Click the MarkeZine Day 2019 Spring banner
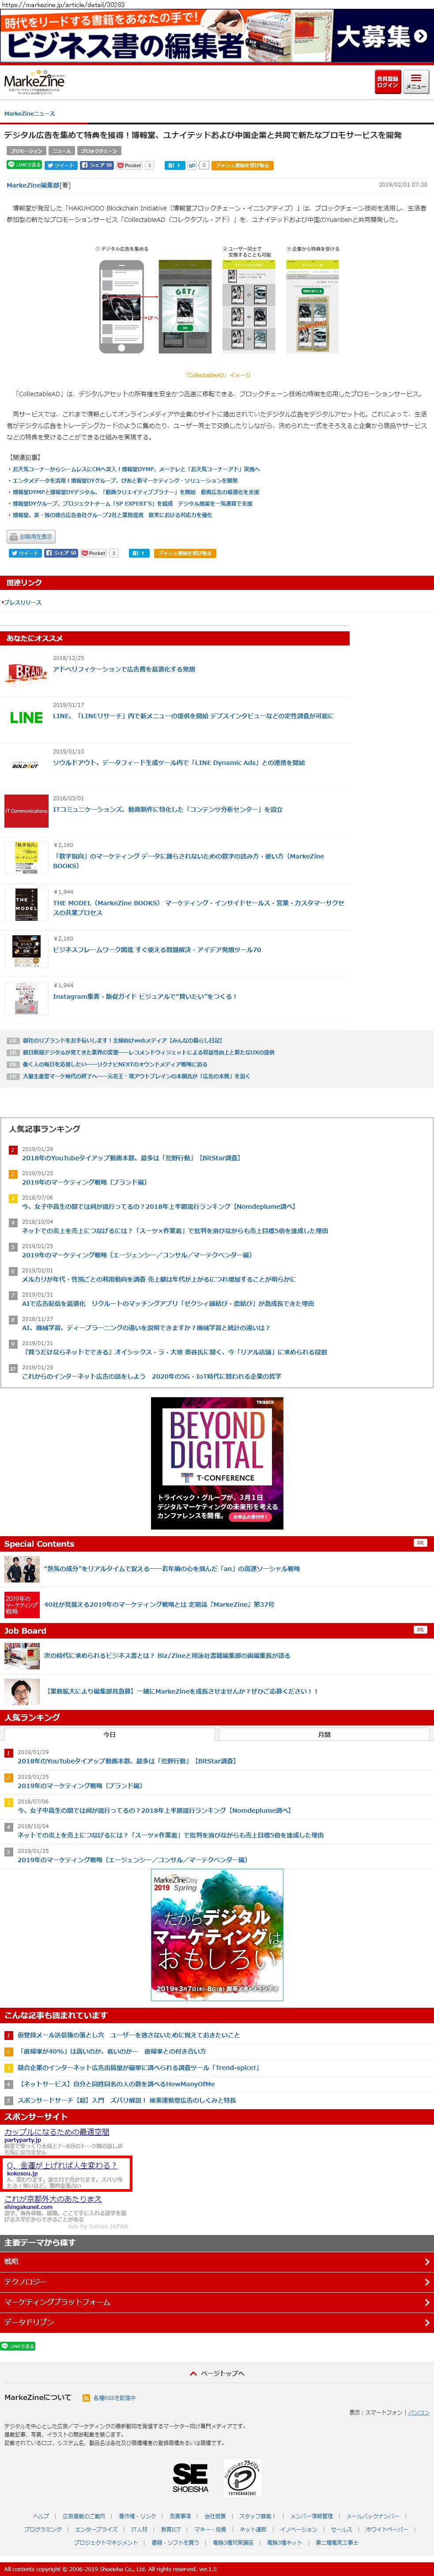 (x=217, y=1935)
